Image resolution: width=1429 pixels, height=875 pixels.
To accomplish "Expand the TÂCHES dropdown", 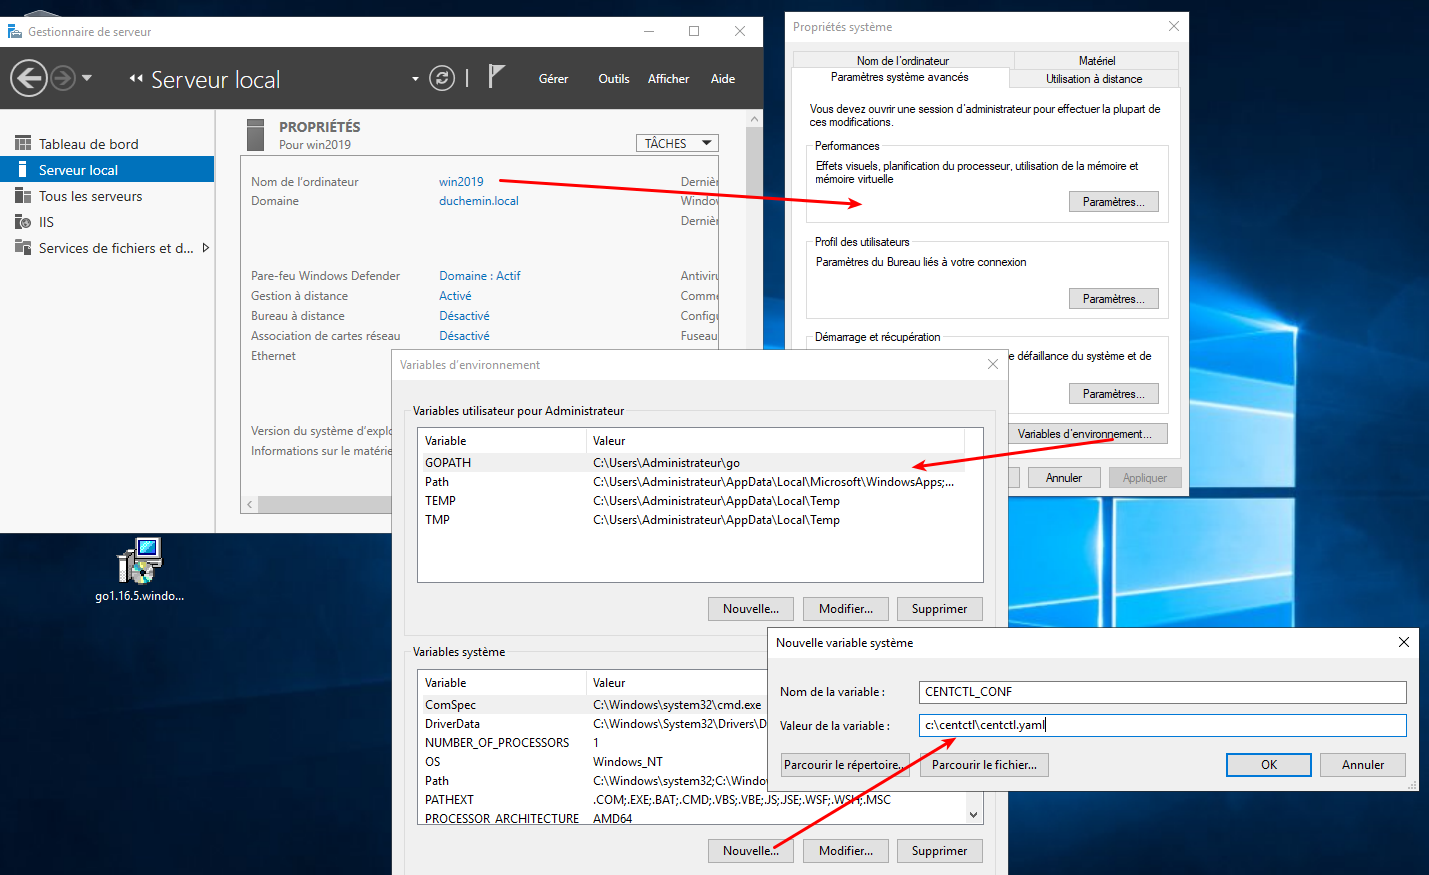I will pos(677,143).
